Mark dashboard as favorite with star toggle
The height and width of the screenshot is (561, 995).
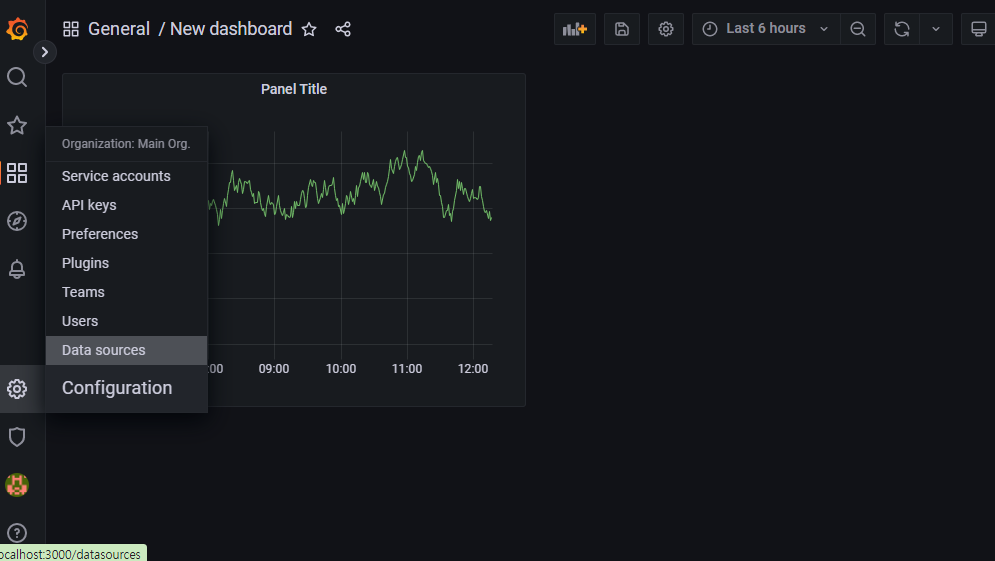point(309,29)
